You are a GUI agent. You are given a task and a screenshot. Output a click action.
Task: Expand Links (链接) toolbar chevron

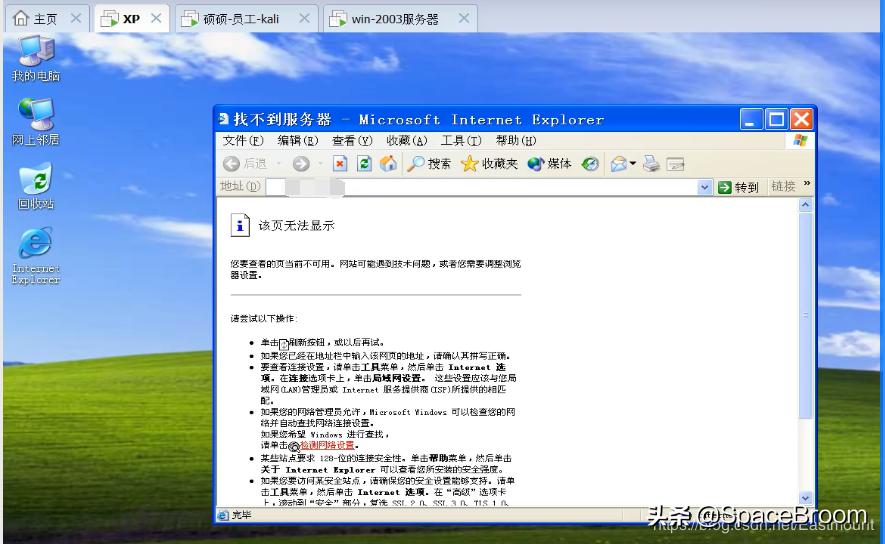807,183
